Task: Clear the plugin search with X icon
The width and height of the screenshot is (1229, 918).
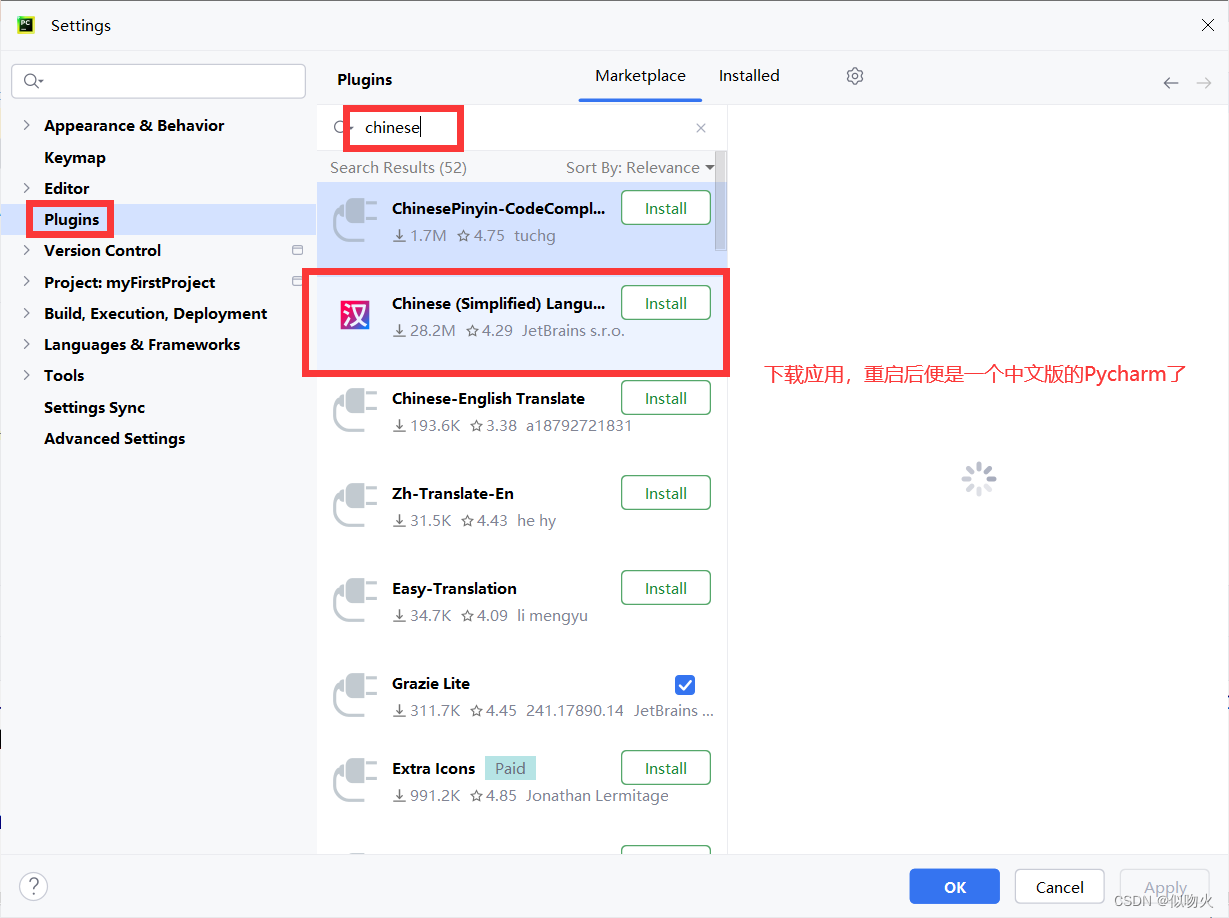Action: point(701,128)
